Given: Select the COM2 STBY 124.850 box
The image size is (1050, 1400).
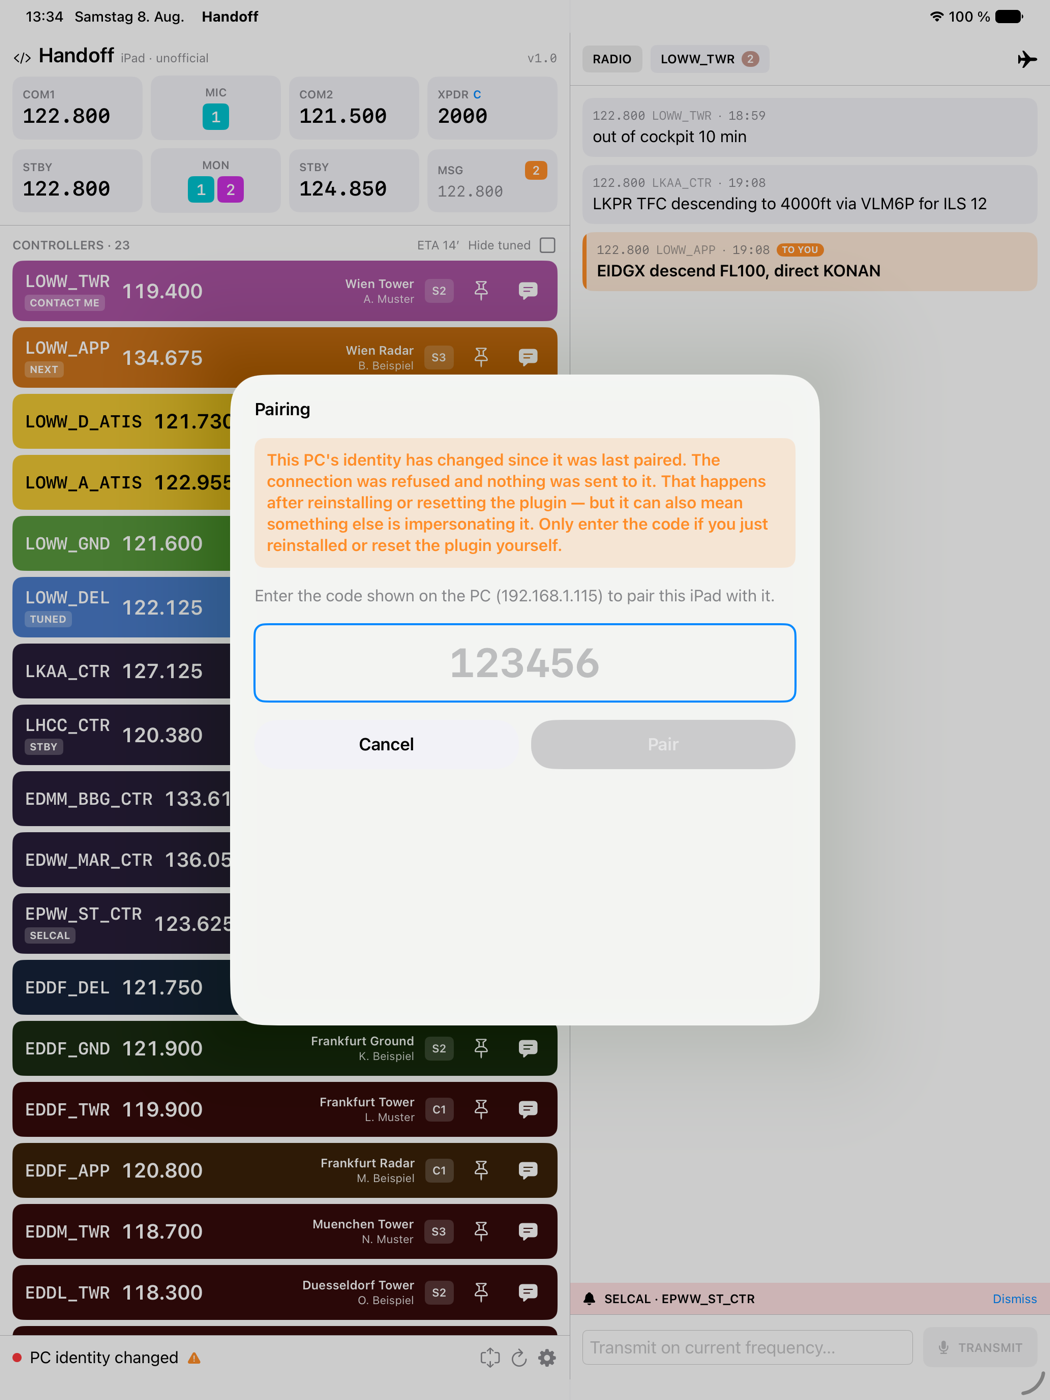Looking at the screenshot, I should click(x=354, y=180).
